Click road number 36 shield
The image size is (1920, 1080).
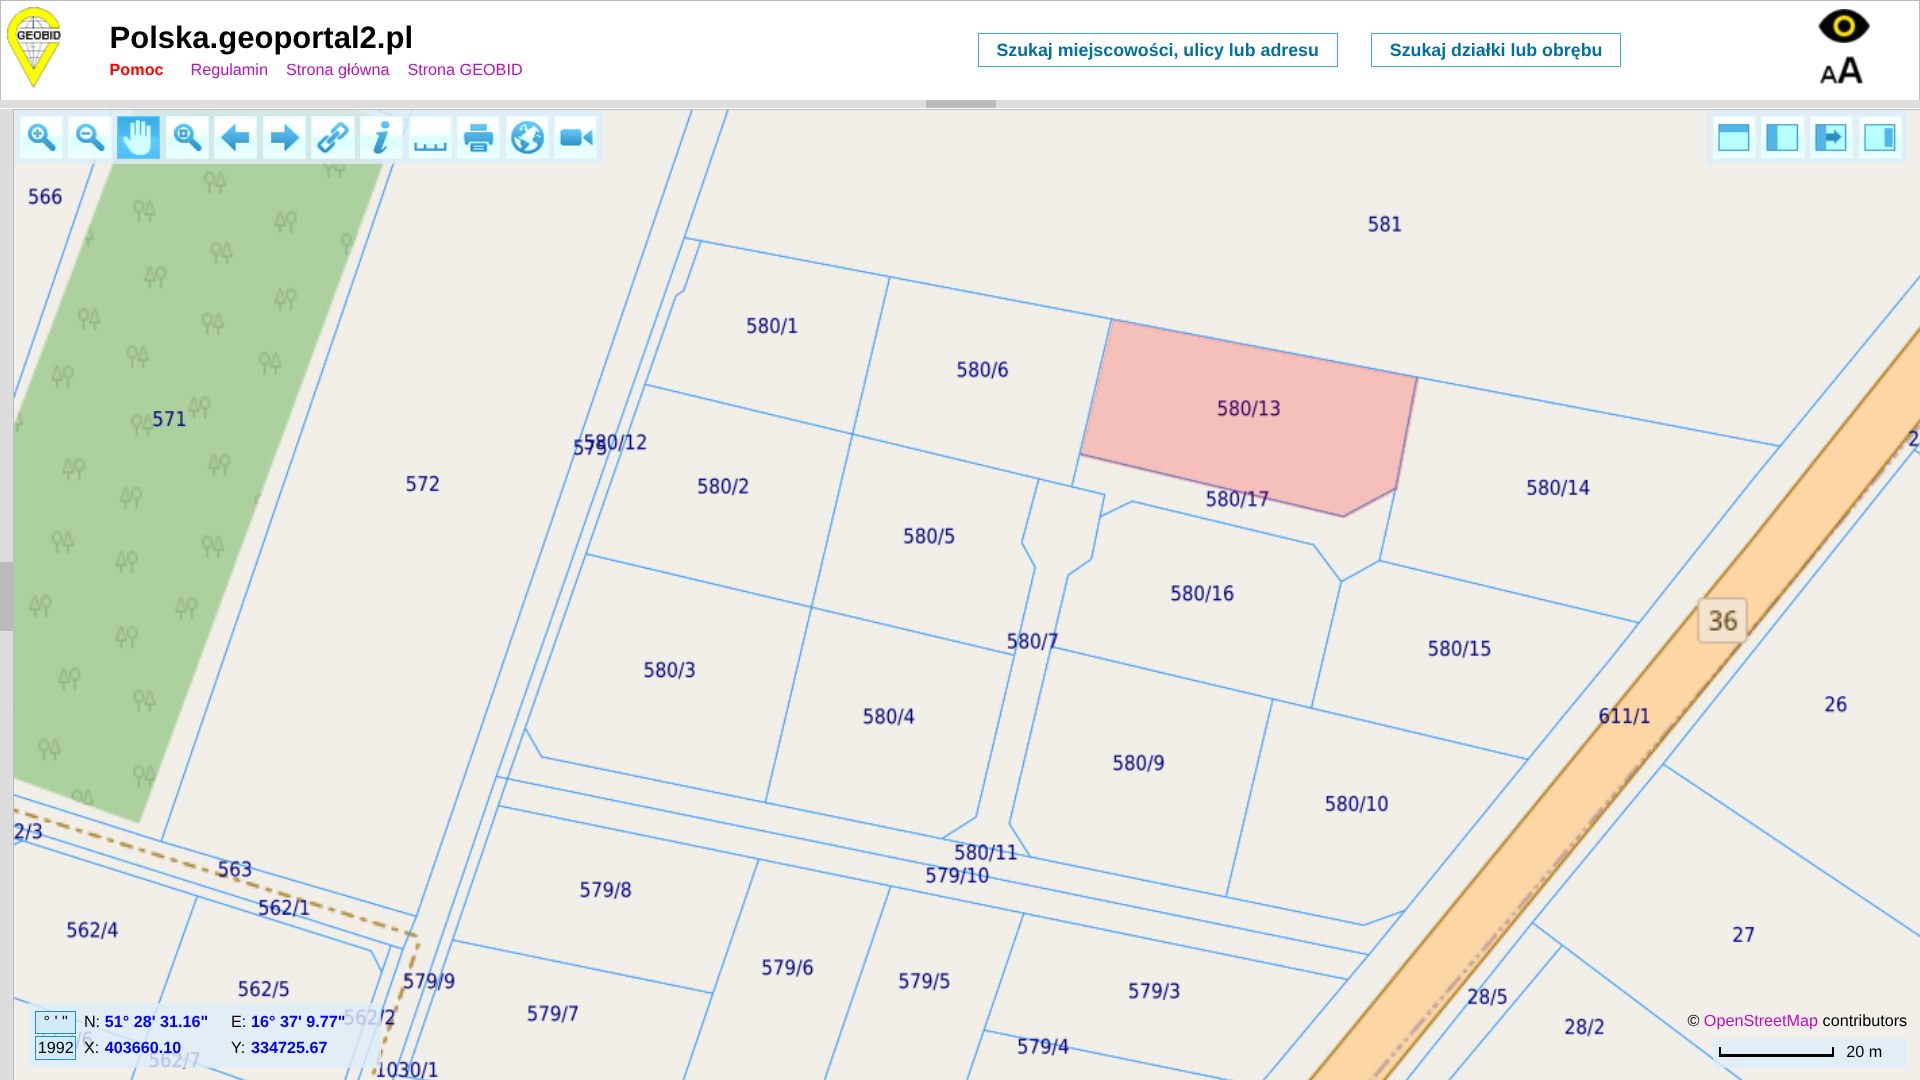tap(1723, 621)
